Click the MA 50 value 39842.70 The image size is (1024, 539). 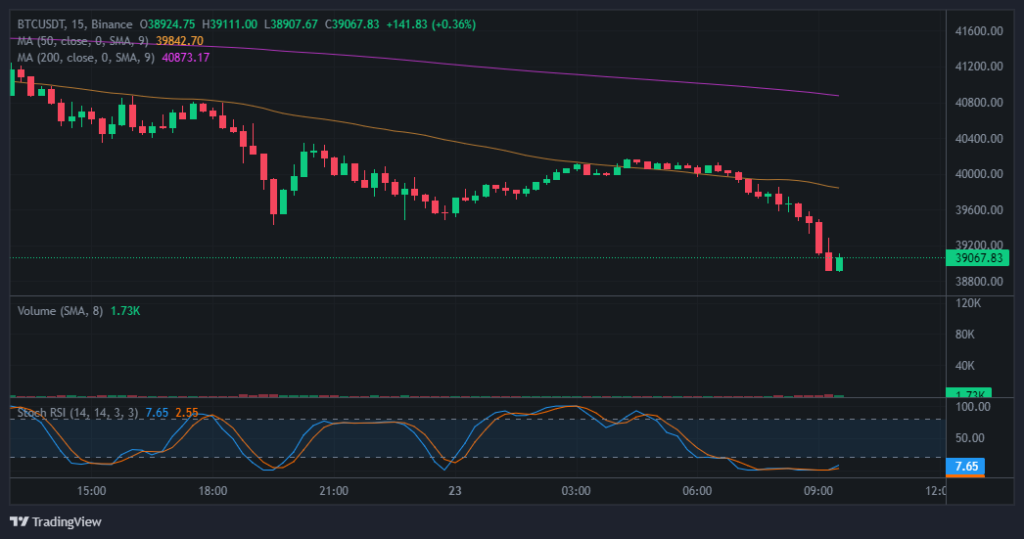pyautogui.click(x=180, y=41)
